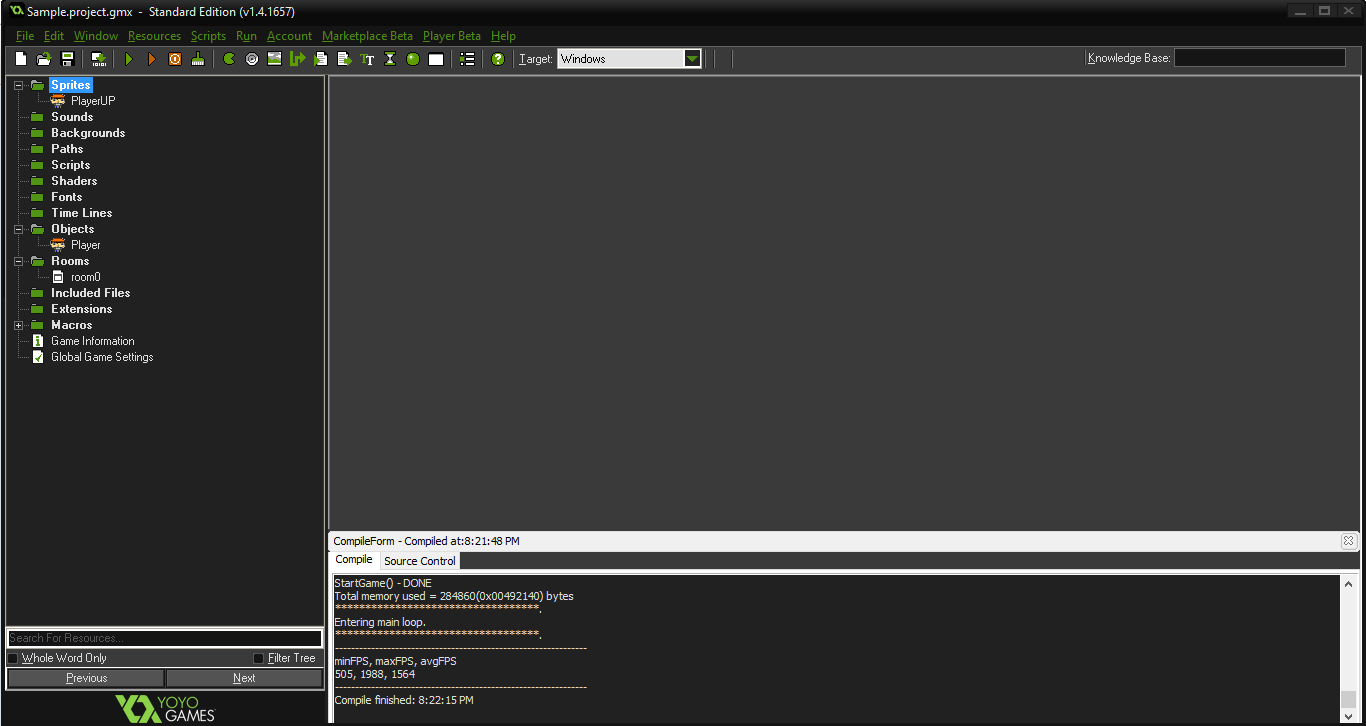This screenshot has width=1366, height=726.
Task: Open Global Game Settings in the tree
Action: coord(102,357)
